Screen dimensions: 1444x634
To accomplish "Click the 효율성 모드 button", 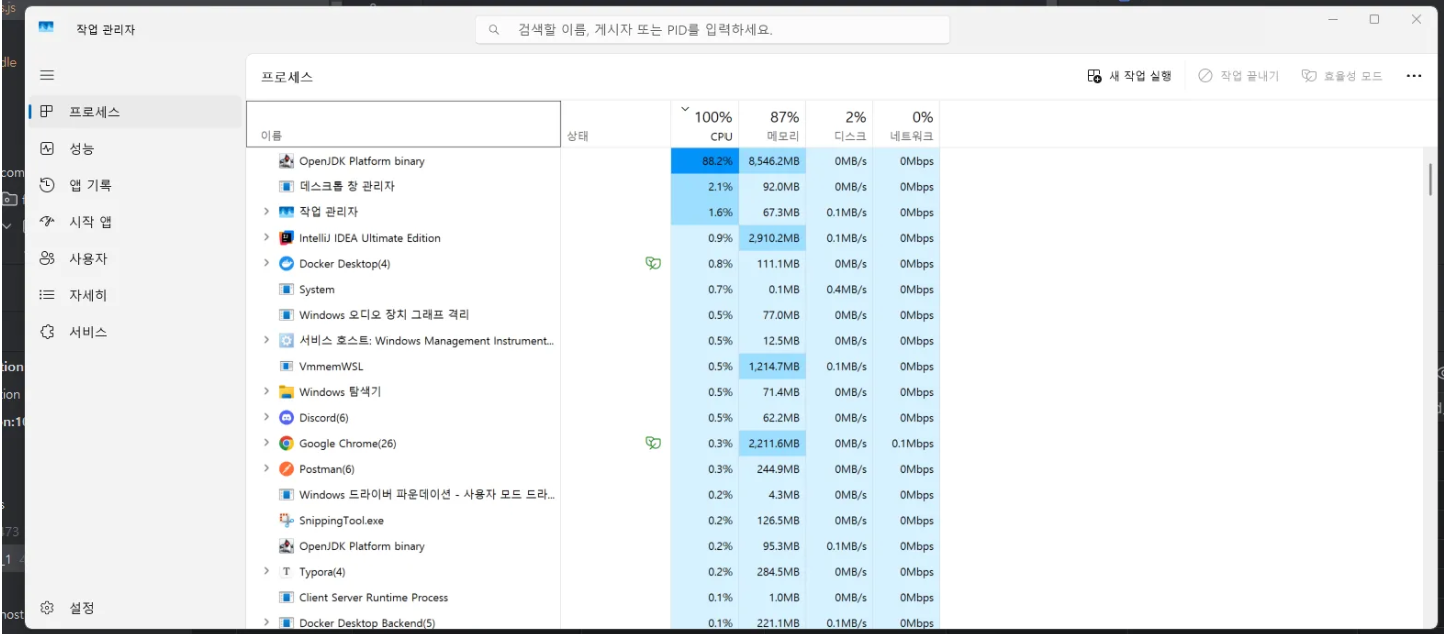I will pos(1341,76).
